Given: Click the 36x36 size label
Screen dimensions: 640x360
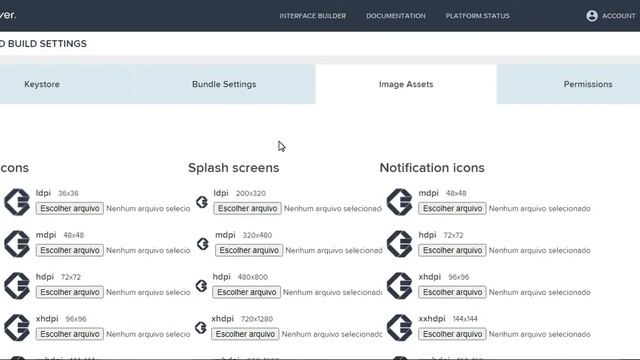Looking at the screenshot, I should [68, 193].
